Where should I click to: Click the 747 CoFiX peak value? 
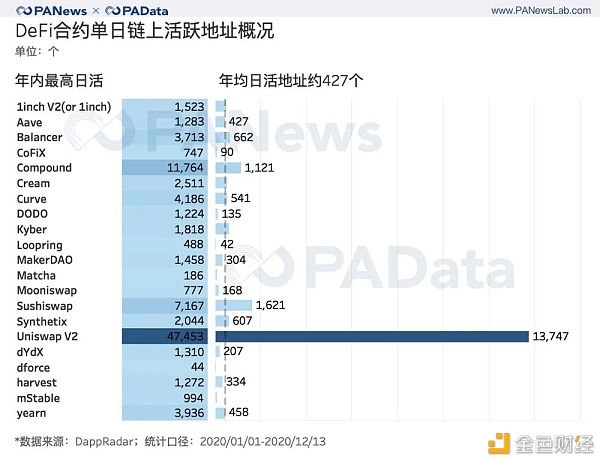[x=193, y=153]
